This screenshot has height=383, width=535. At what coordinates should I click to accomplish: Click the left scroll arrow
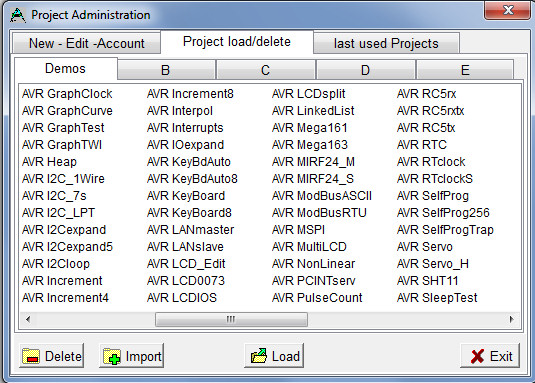(x=28, y=319)
